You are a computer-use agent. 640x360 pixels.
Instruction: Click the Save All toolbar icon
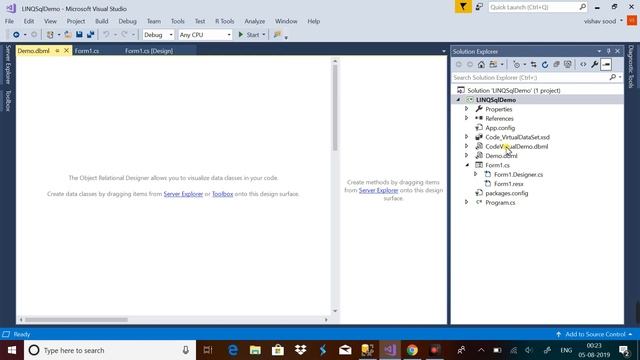tap(90, 35)
